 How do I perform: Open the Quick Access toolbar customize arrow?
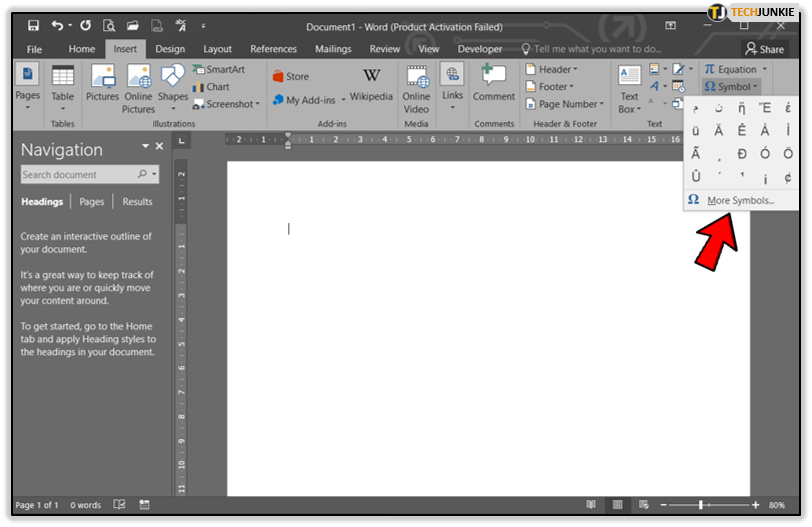click(203, 26)
